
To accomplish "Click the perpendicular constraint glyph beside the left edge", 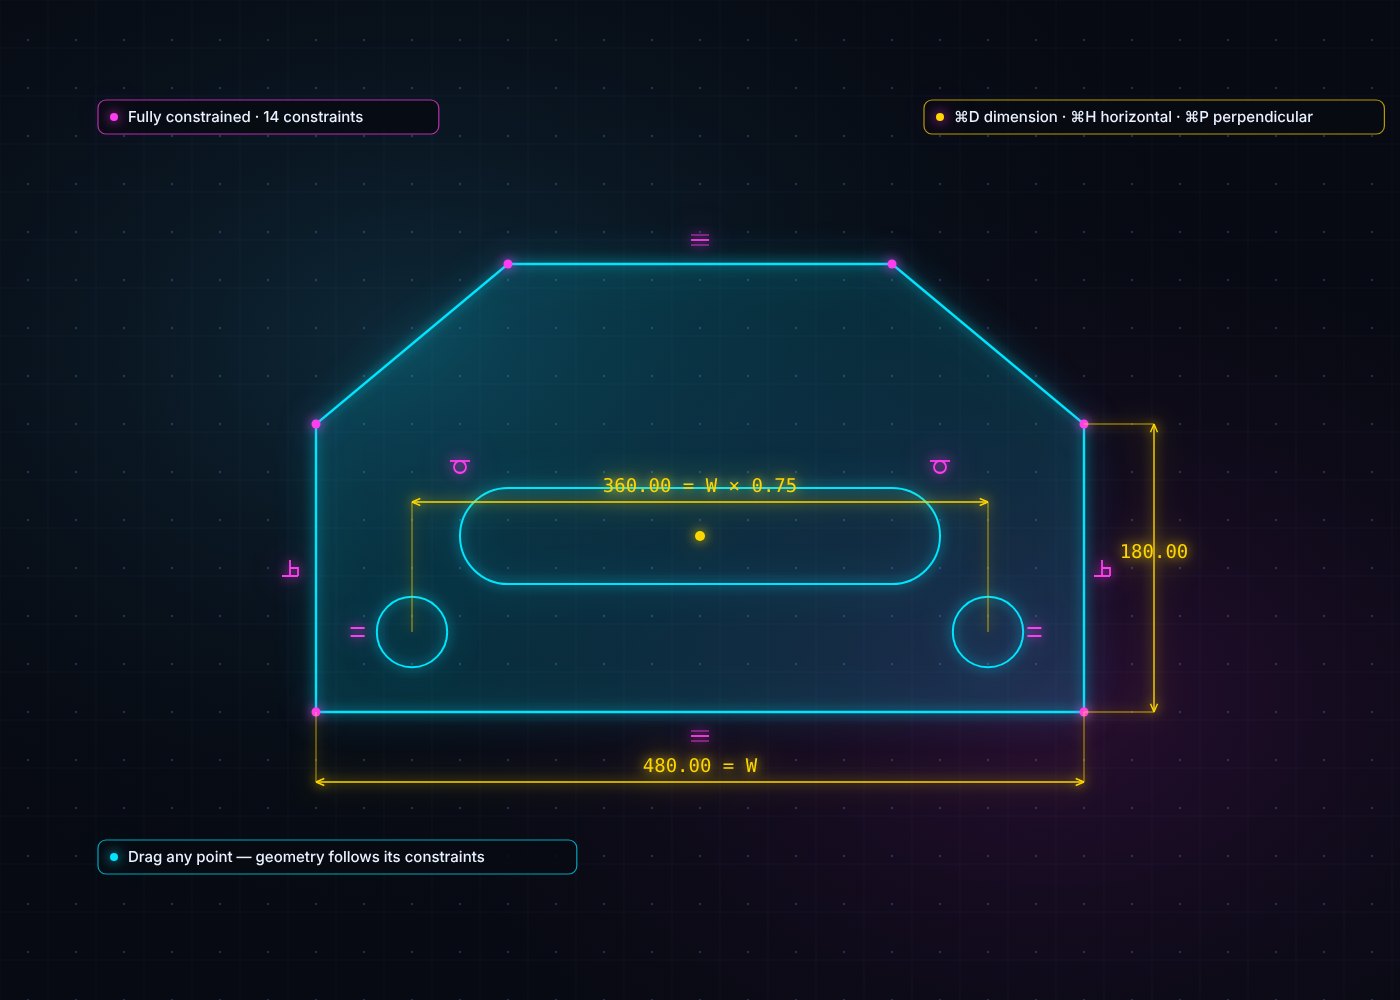I will pos(291,570).
